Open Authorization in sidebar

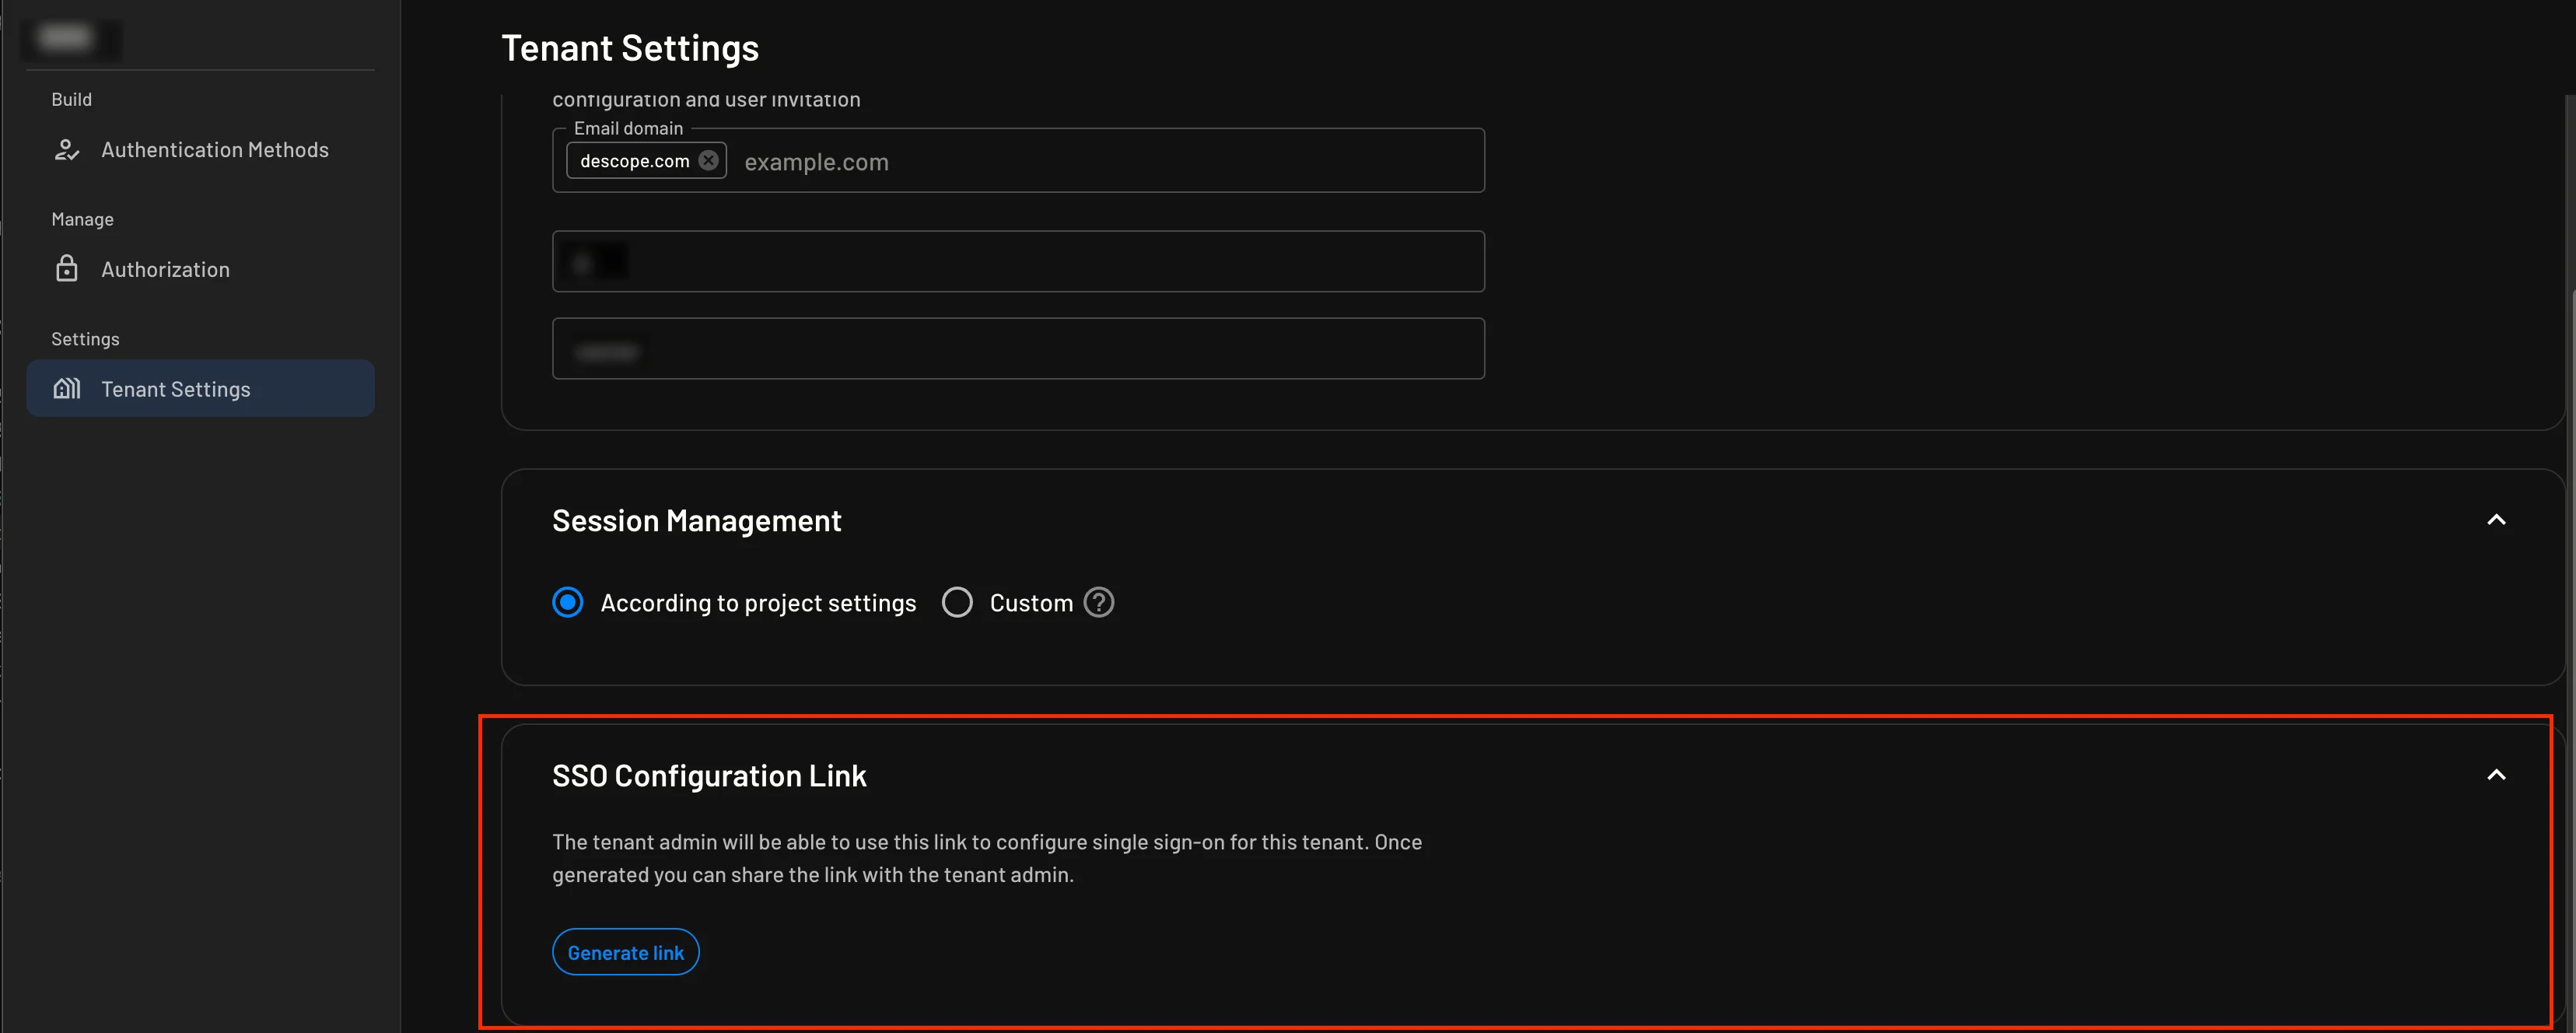coord(200,269)
